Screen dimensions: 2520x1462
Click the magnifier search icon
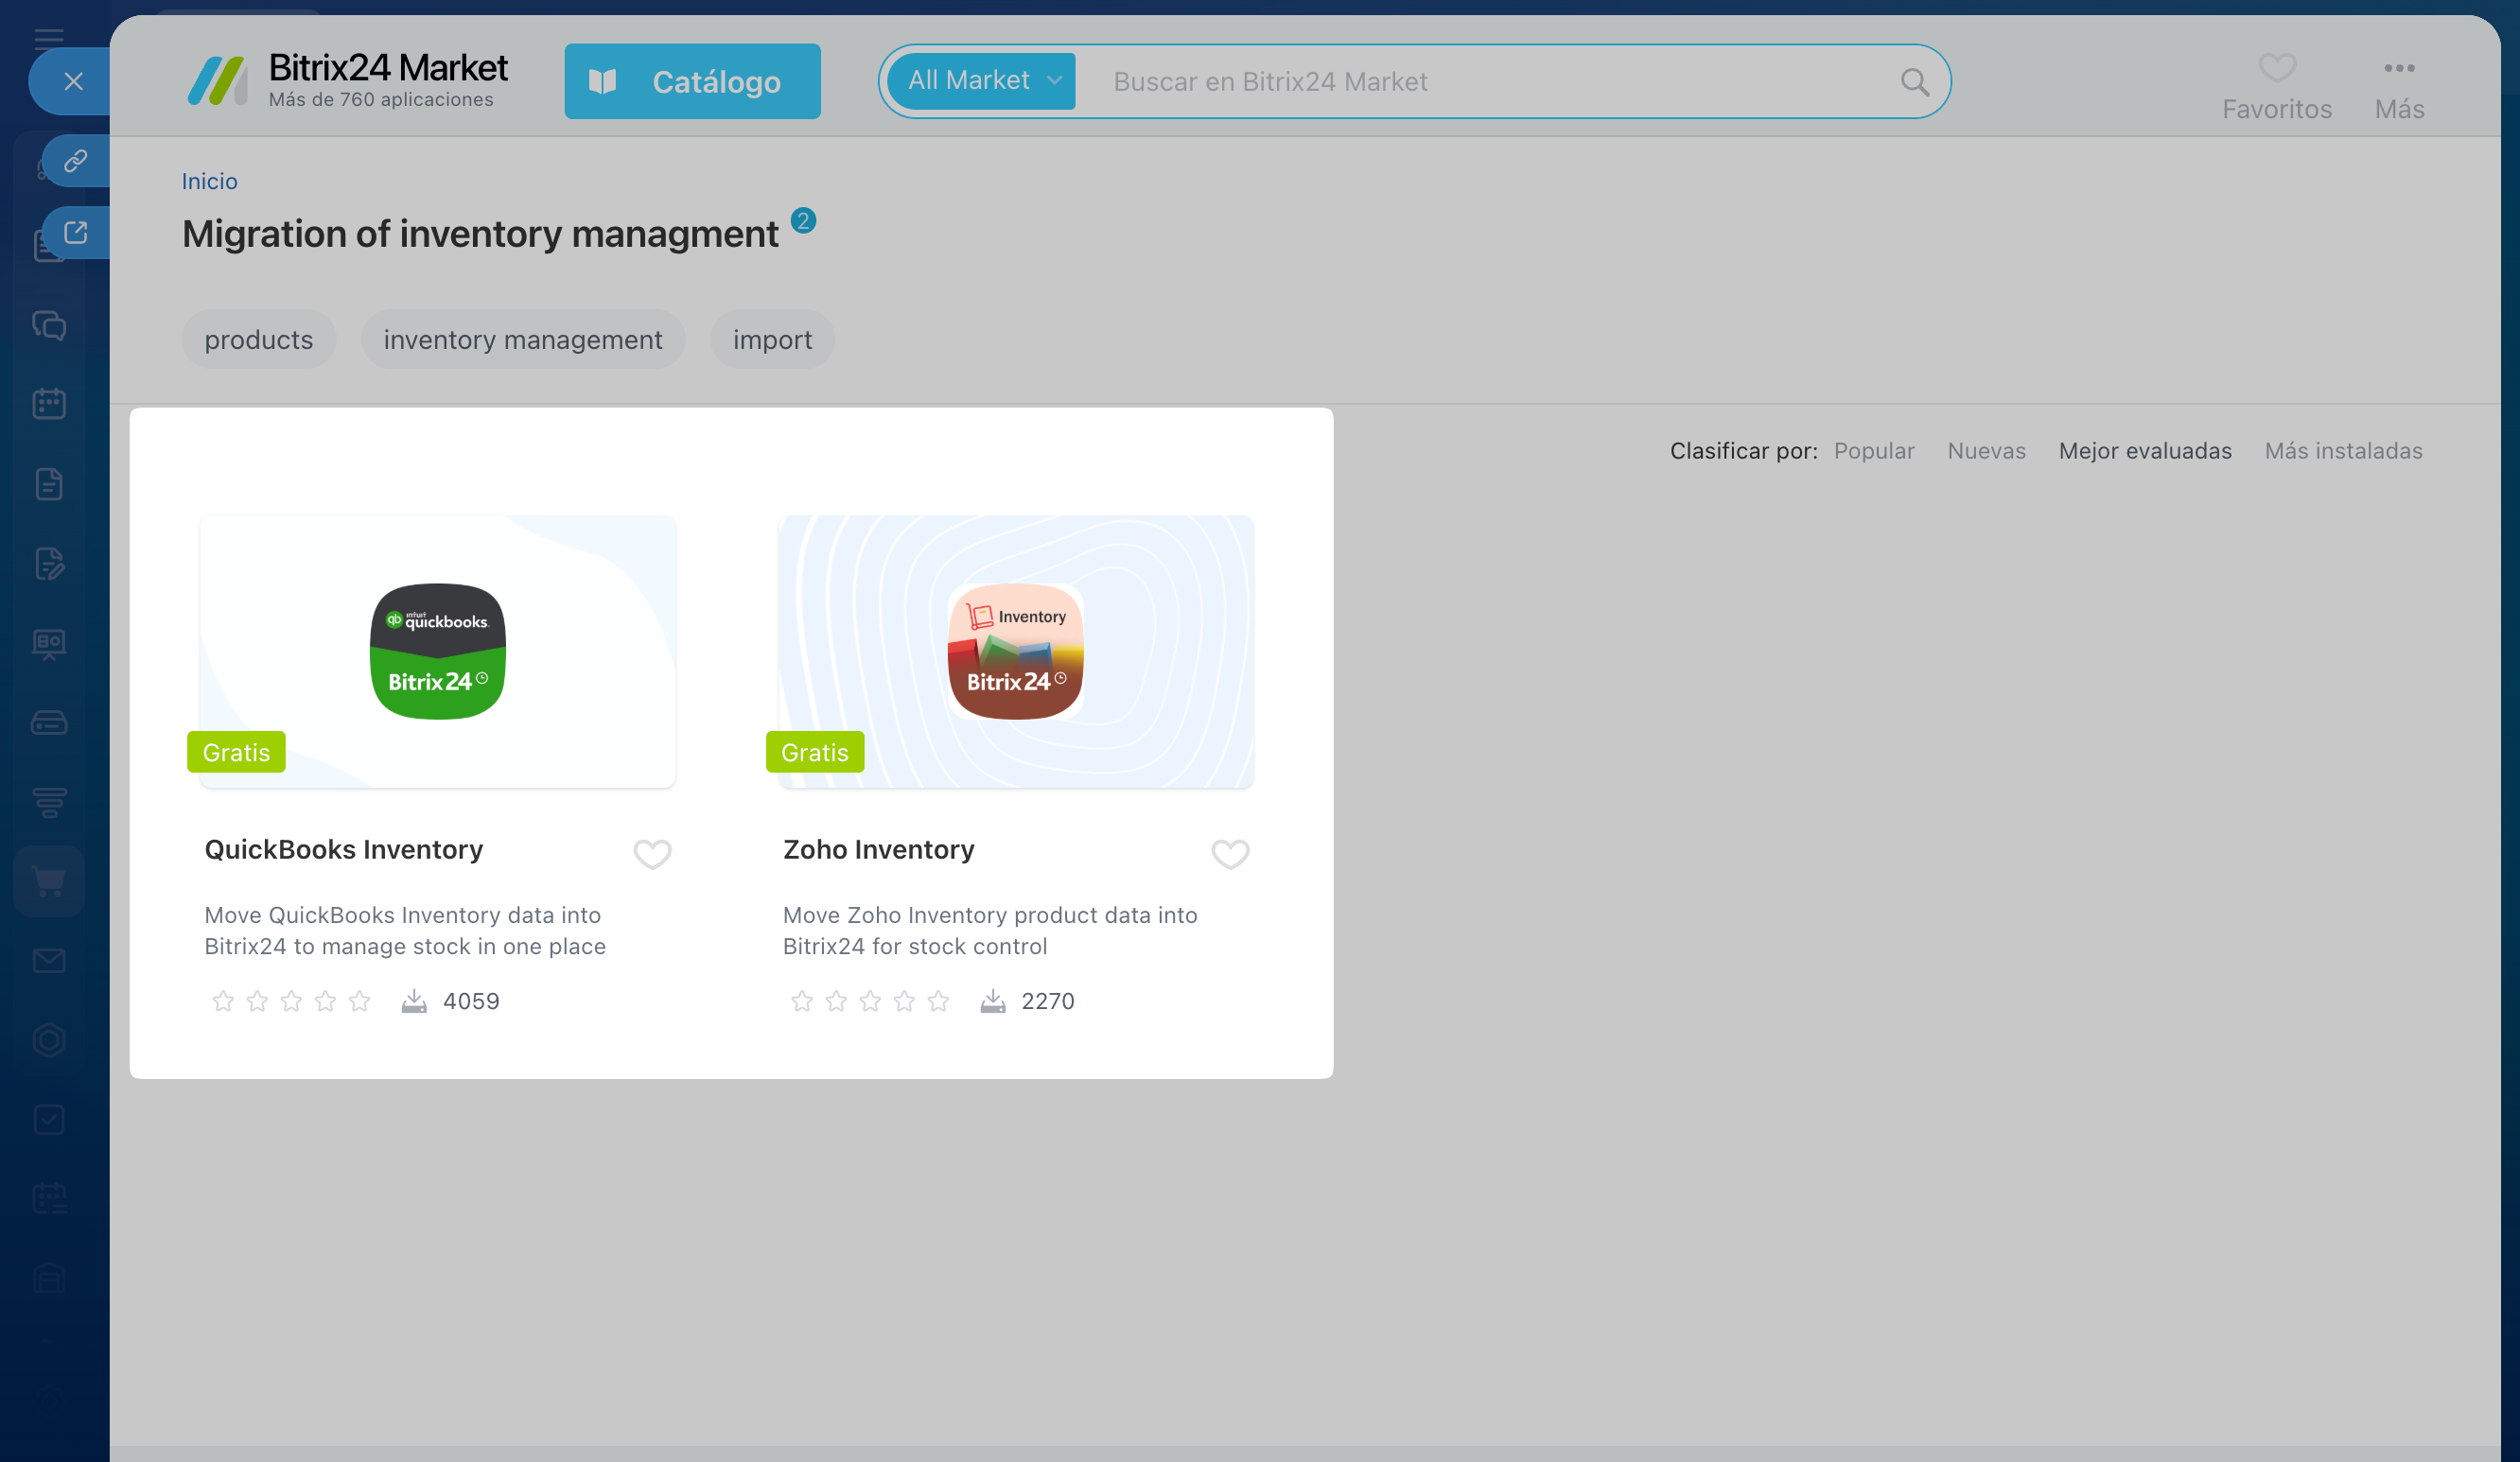point(1914,81)
